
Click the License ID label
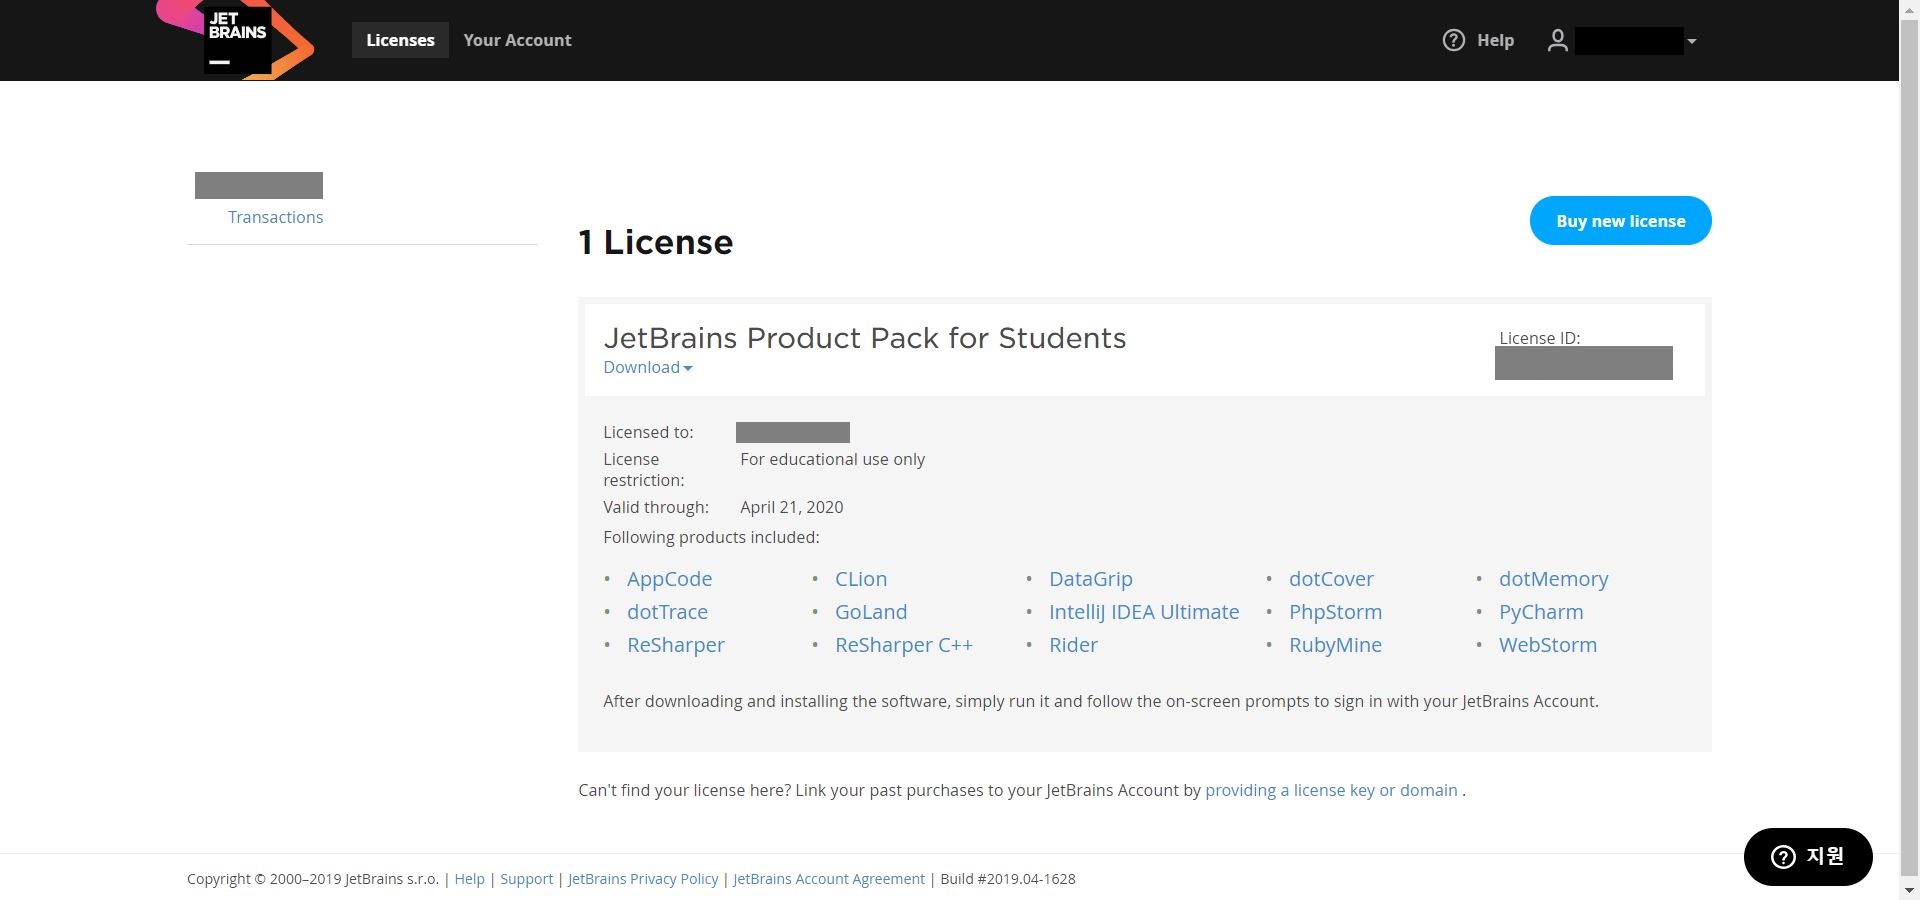click(x=1539, y=338)
